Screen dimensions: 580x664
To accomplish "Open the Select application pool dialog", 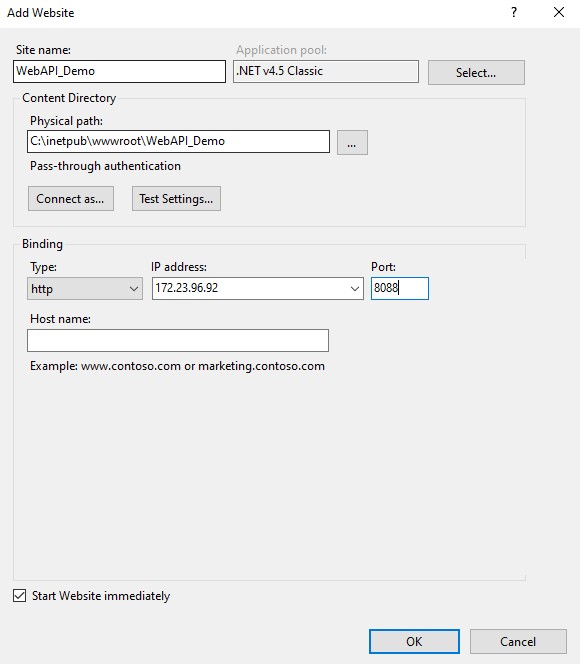I will tap(476, 72).
